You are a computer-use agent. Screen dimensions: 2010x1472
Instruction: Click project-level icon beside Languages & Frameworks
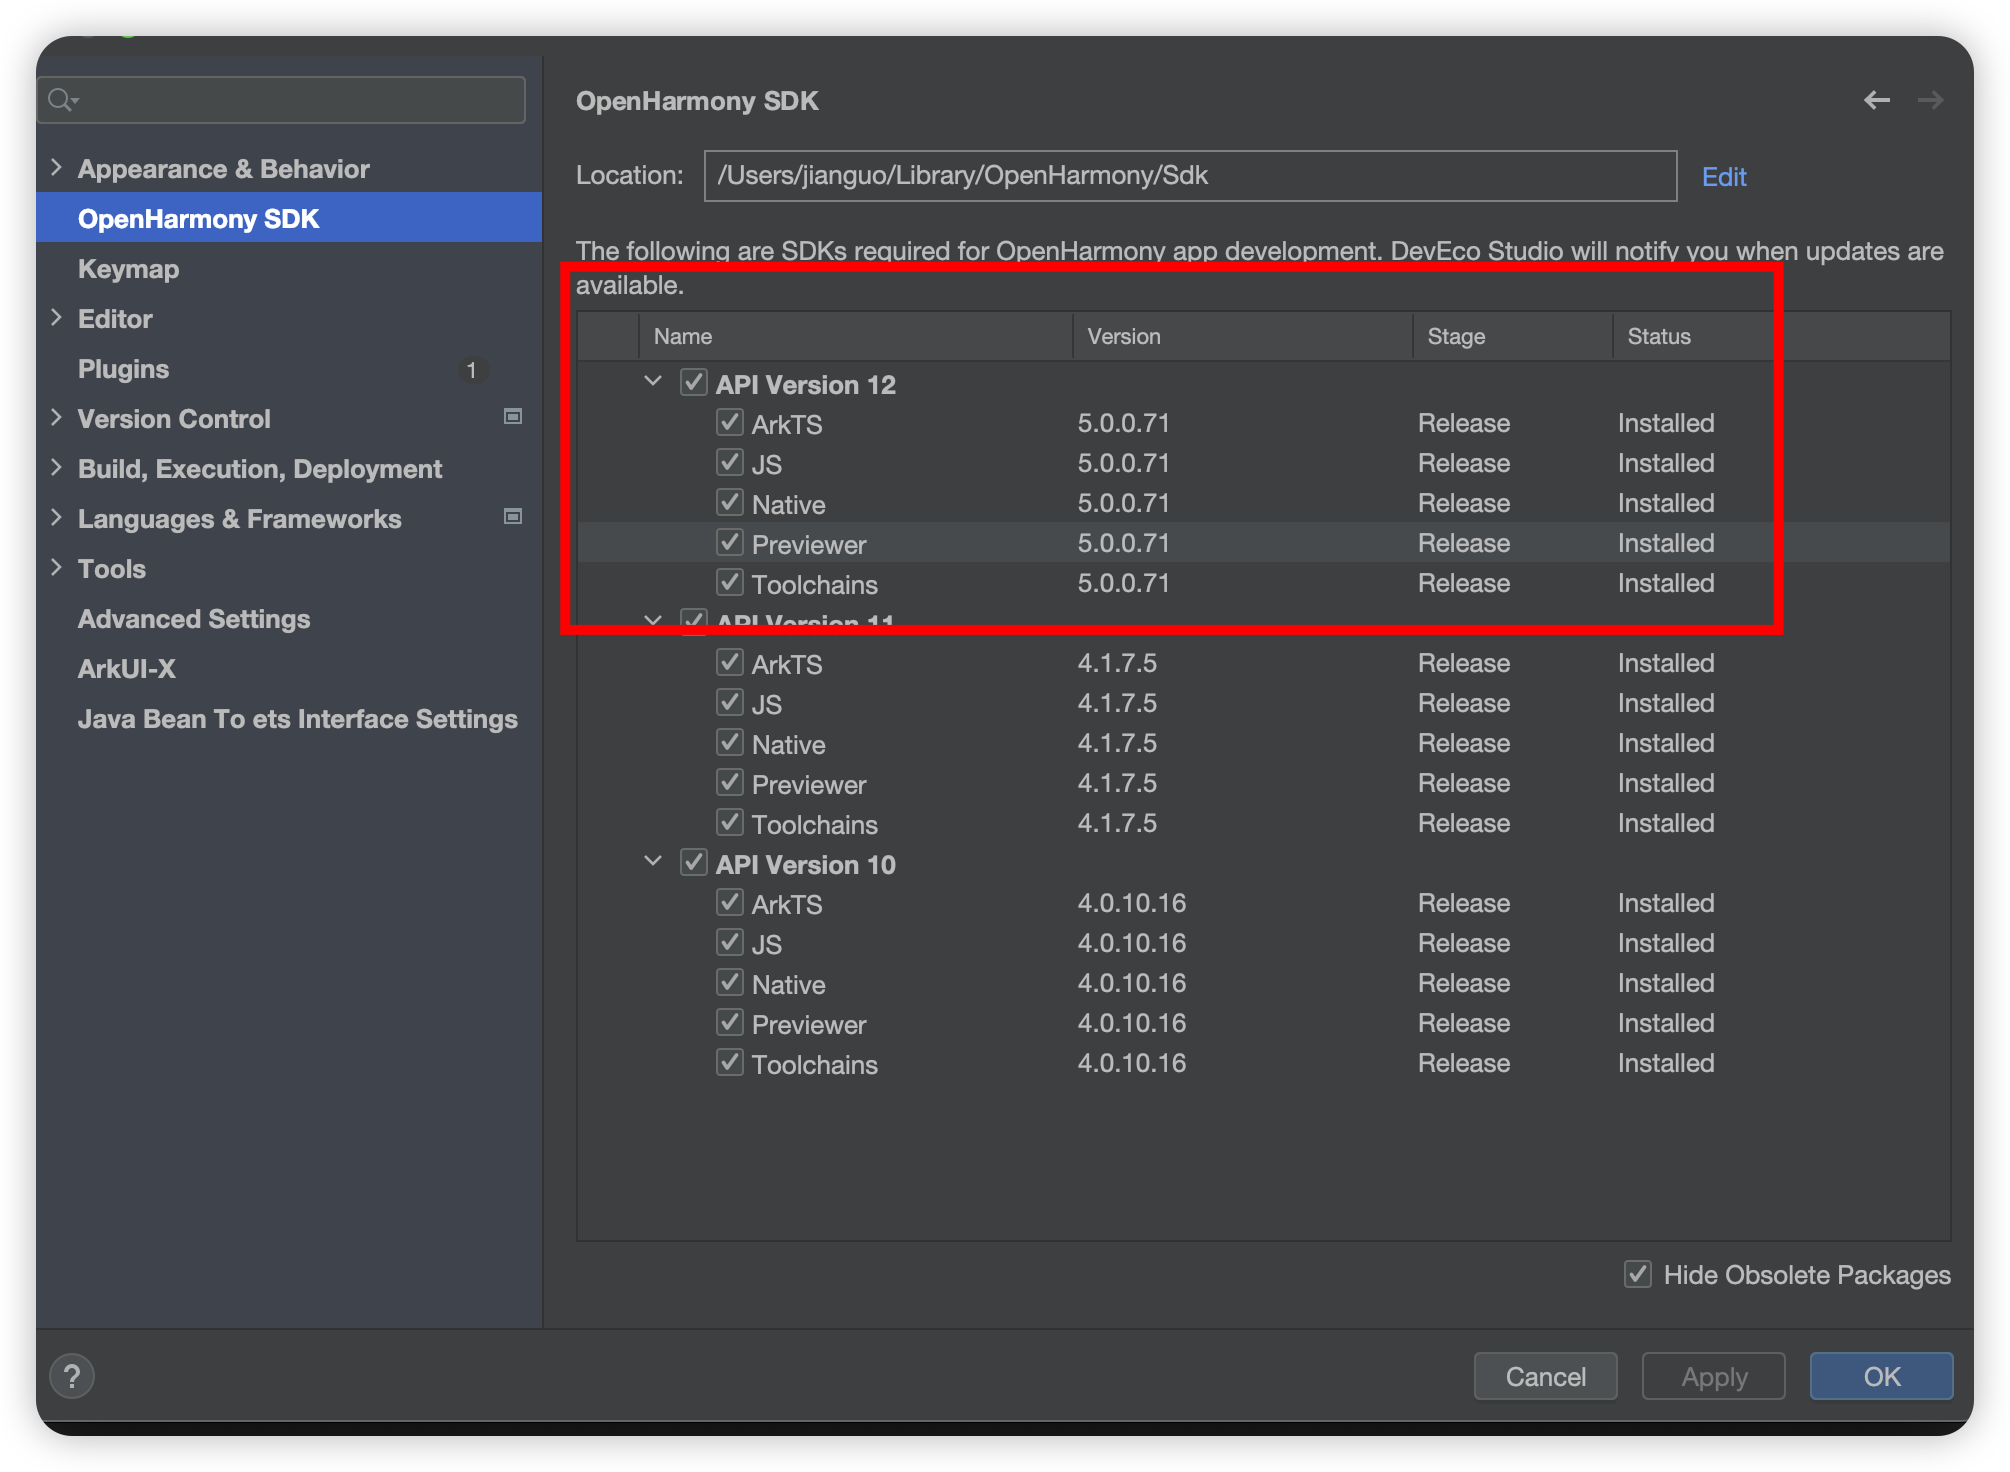coord(513,517)
